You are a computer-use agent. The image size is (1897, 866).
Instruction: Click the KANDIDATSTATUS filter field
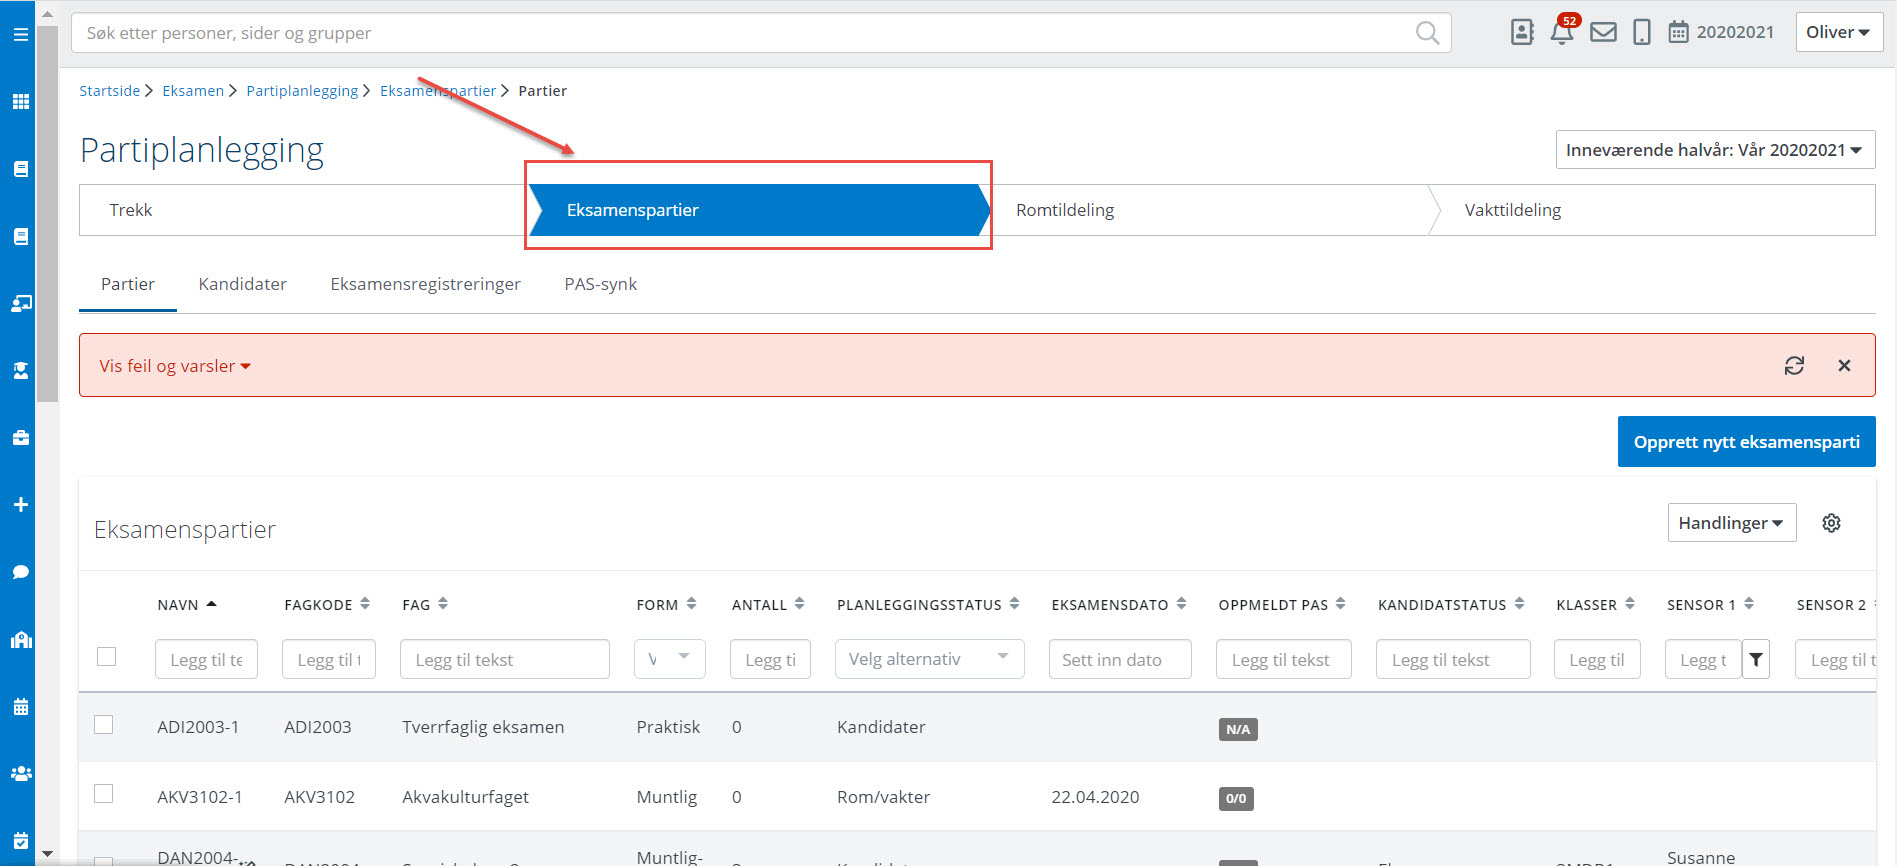pyautogui.click(x=1452, y=659)
